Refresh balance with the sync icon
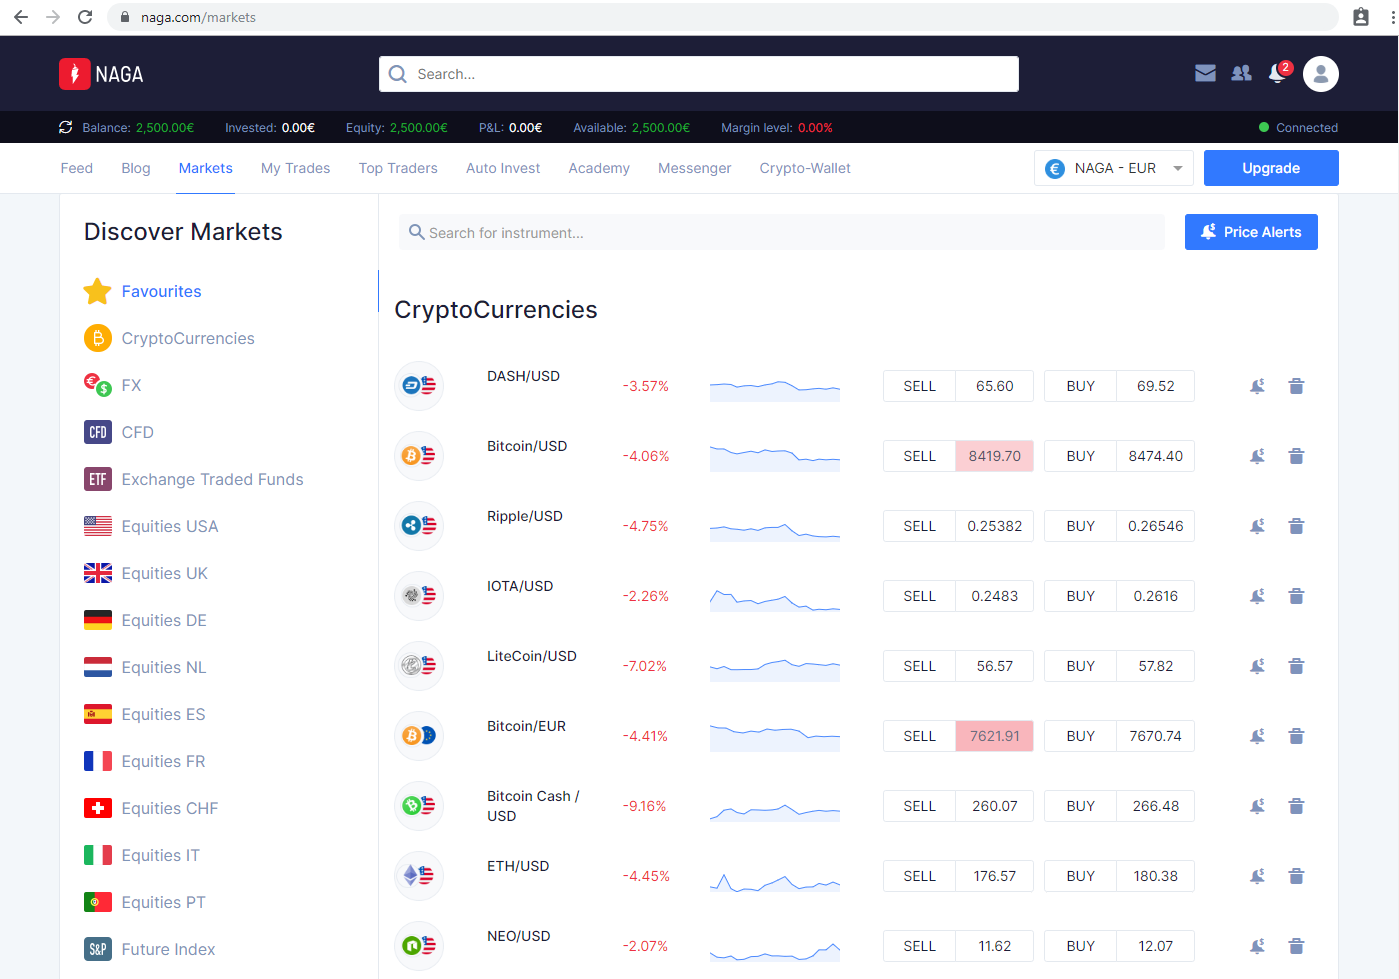Viewport: 1399px width, 979px height. point(66,127)
